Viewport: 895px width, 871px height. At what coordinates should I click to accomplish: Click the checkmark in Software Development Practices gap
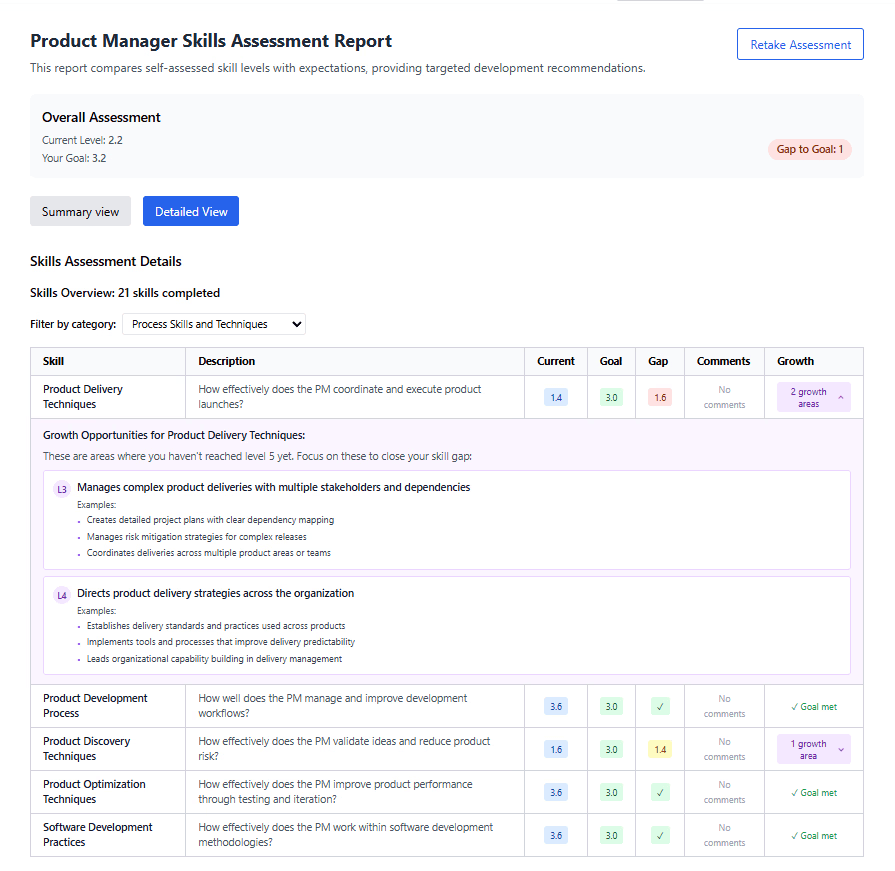click(x=660, y=836)
